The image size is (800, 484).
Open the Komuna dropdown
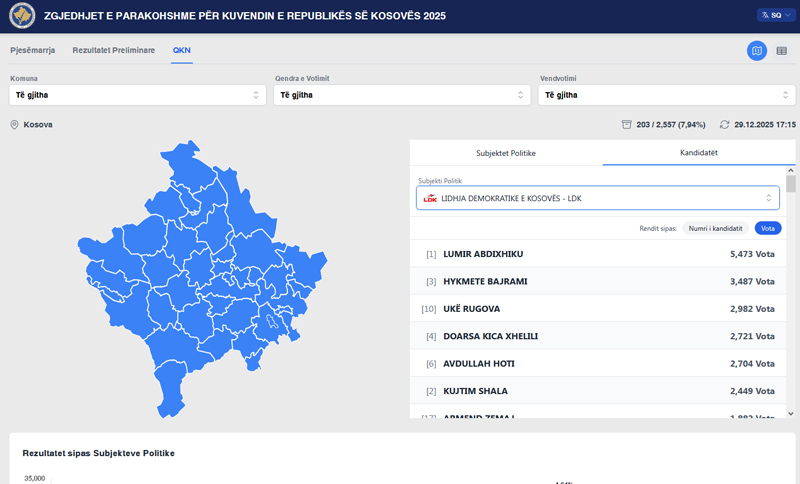pyautogui.click(x=137, y=95)
